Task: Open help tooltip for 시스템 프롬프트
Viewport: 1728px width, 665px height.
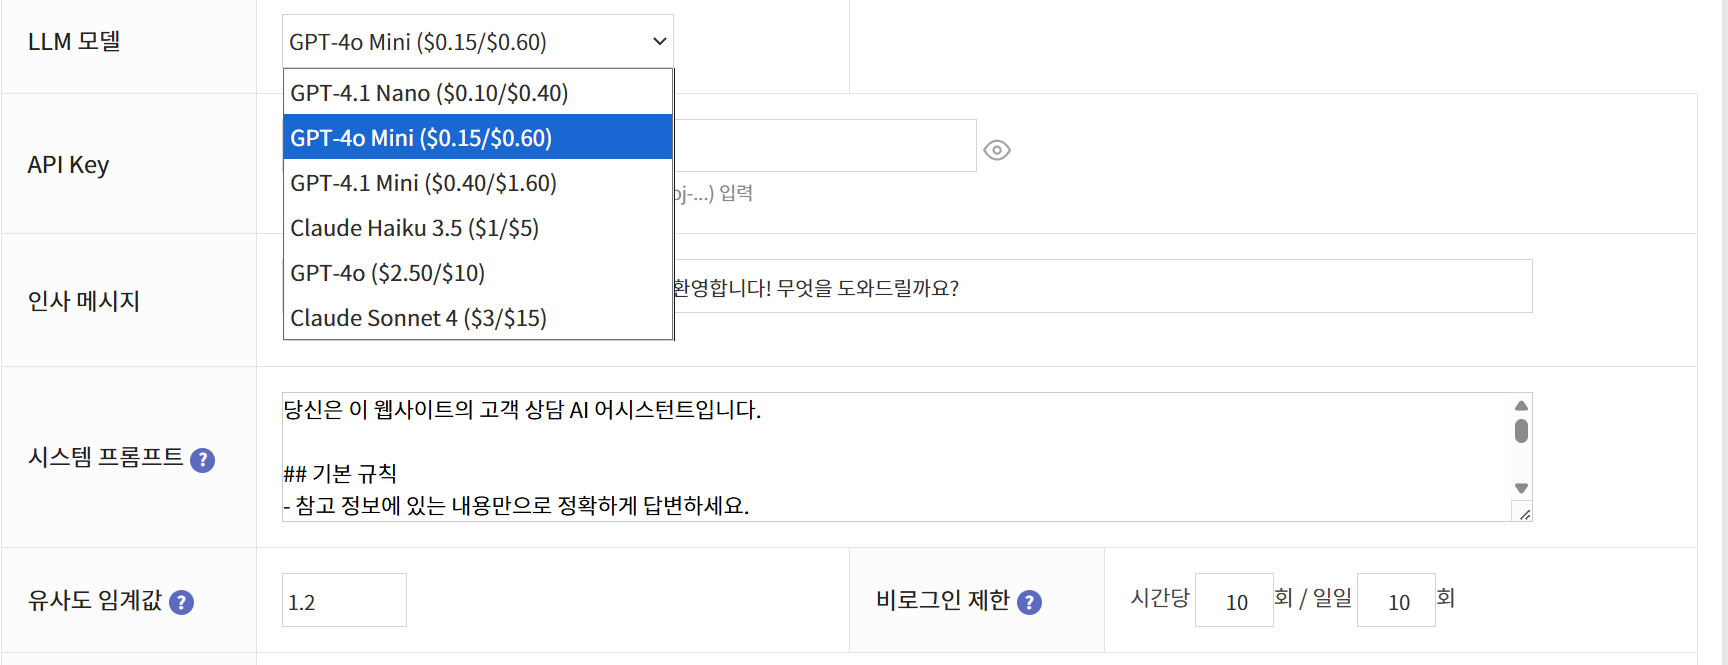Action: click(x=202, y=460)
